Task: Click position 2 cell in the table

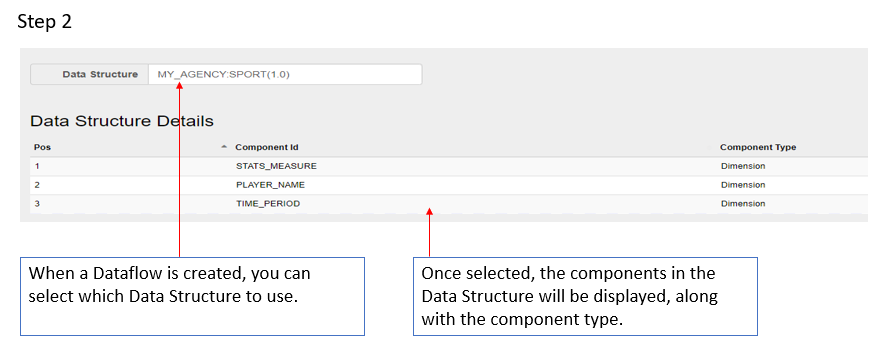Action: point(37,185)
